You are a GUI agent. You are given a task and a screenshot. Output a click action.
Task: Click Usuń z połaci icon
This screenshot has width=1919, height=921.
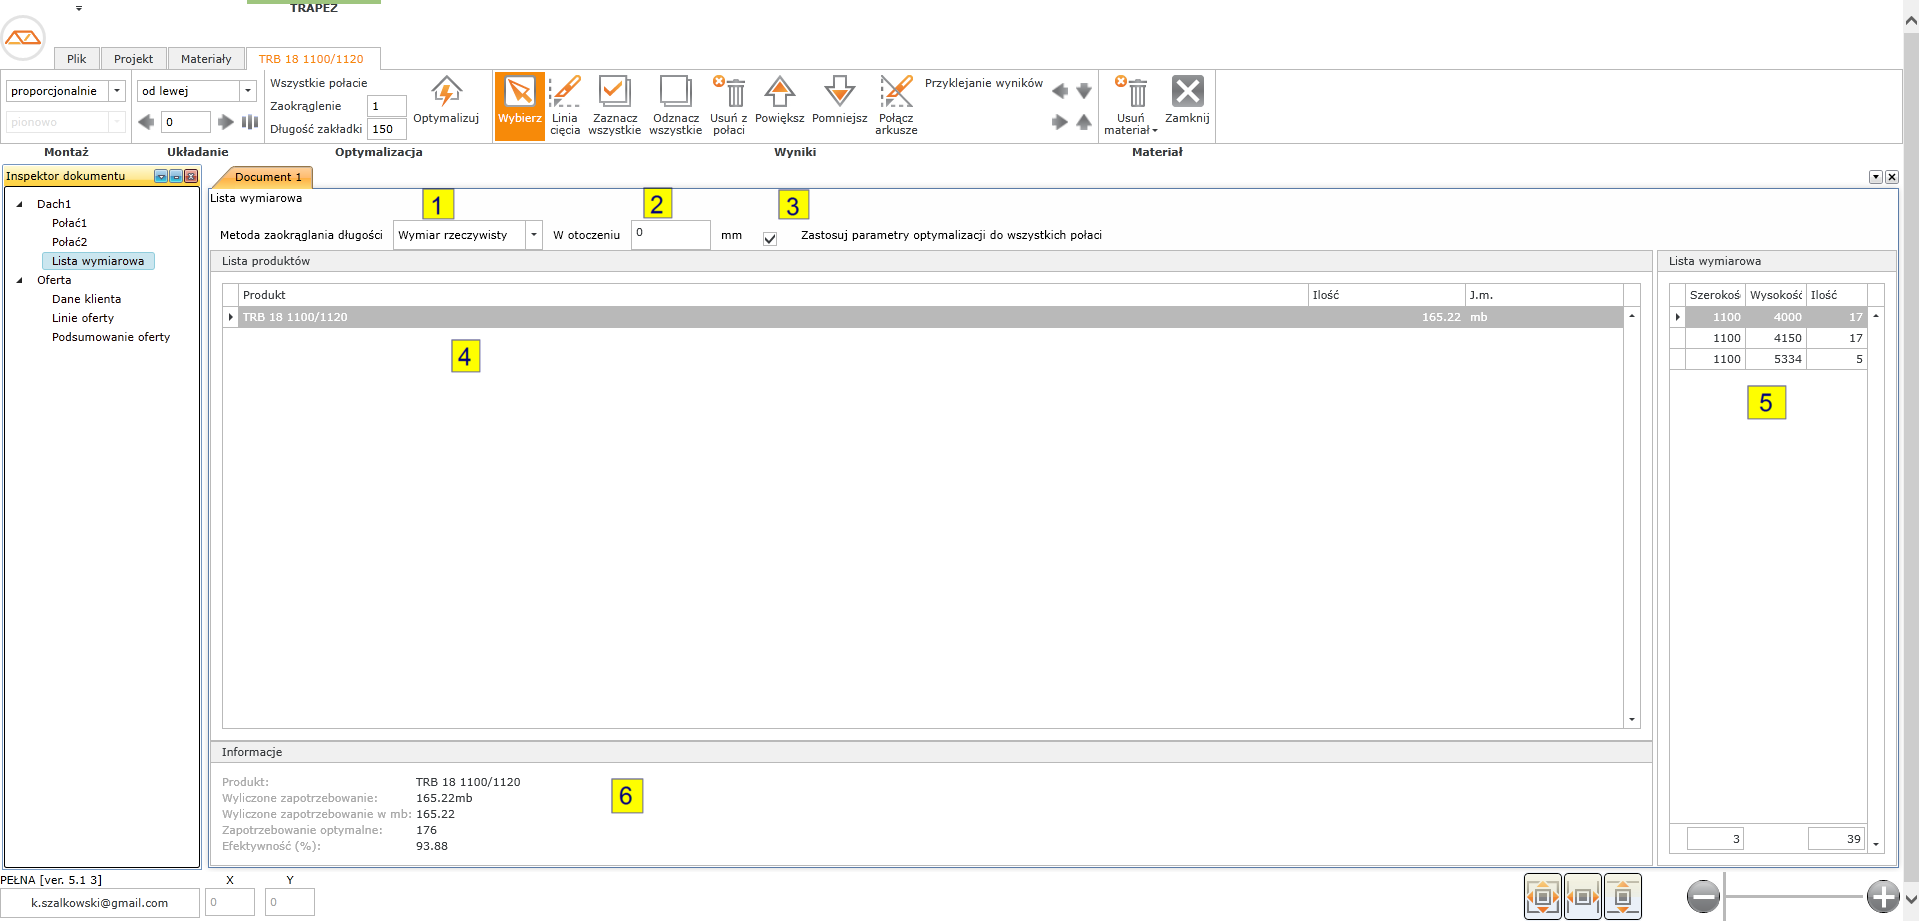point(730,93)
